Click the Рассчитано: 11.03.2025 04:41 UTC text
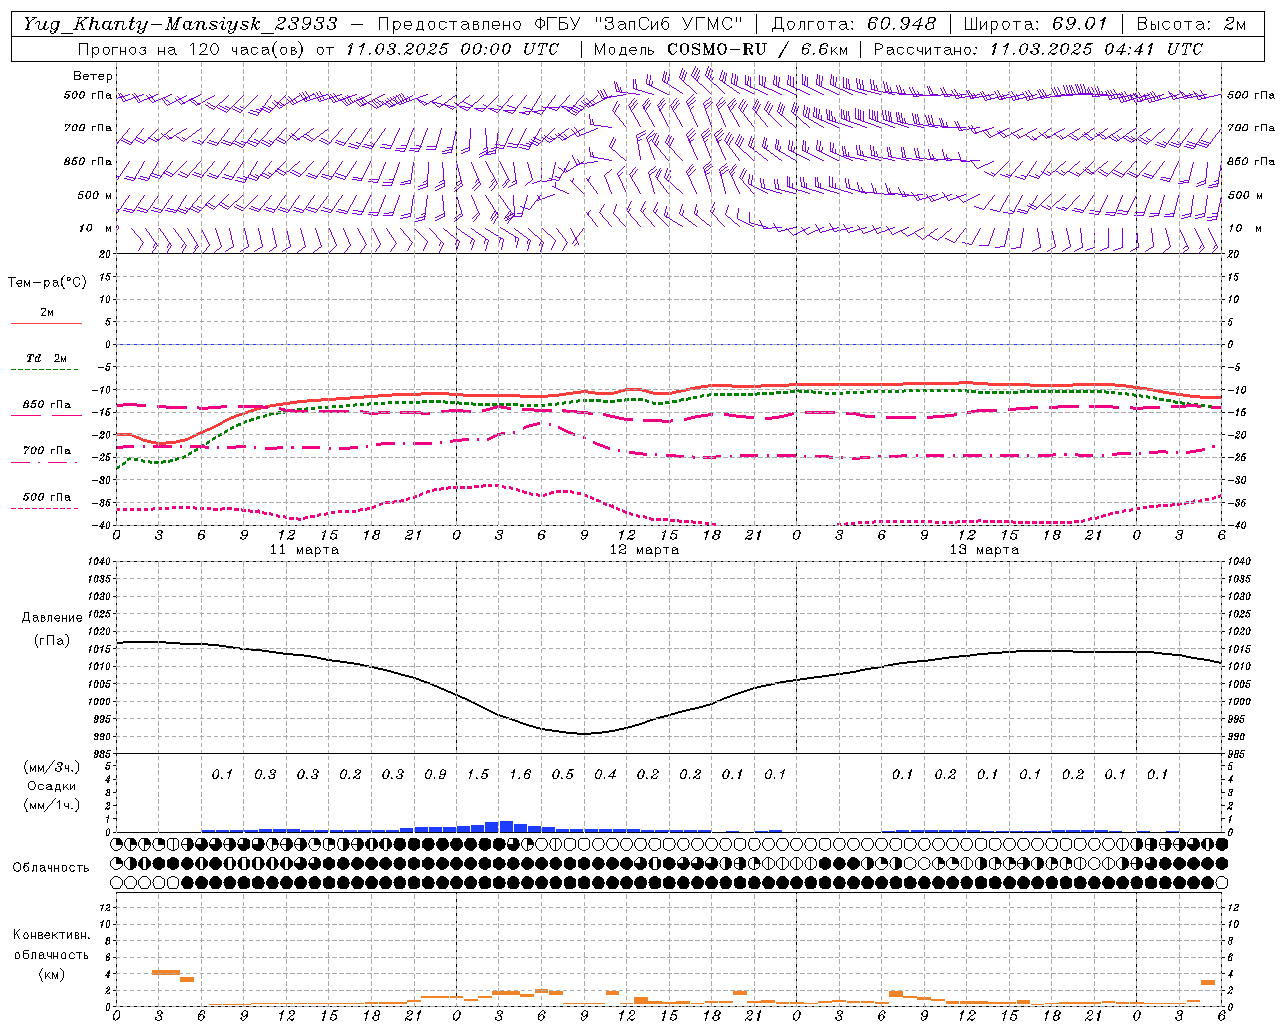1280x1024 pixels. coord(1038,49)
